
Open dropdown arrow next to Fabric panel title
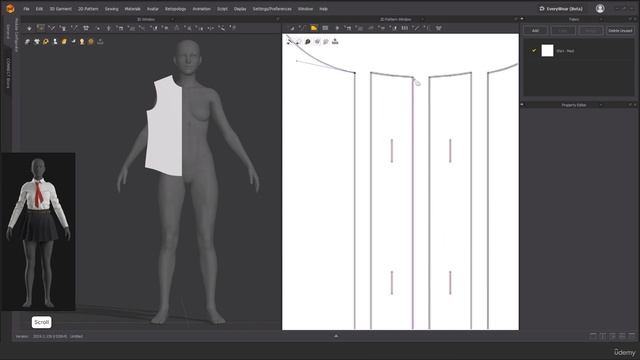coord(601,19)
